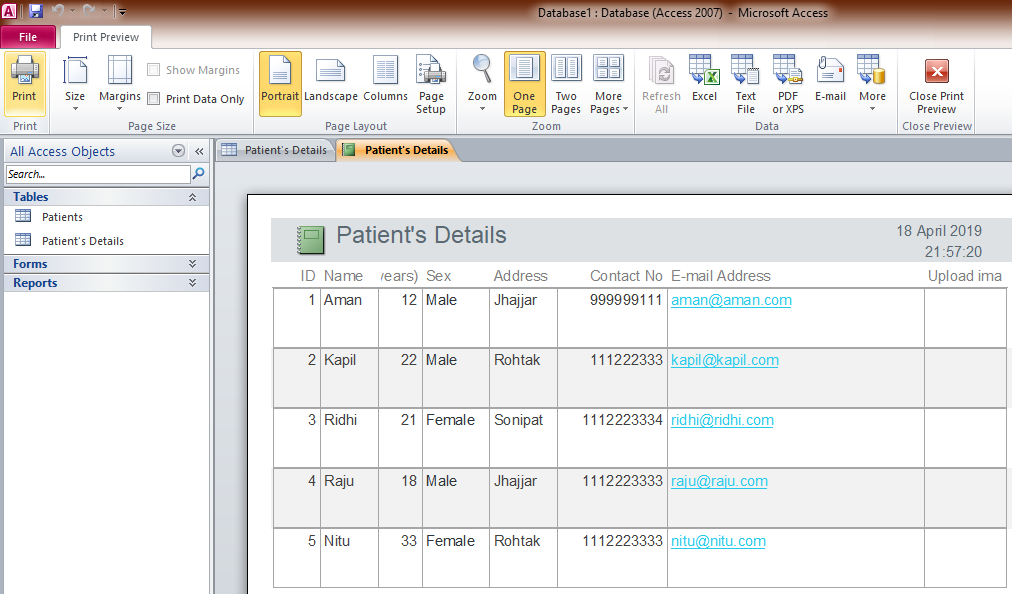Viewport: 1012px width, 594px height.
Task: Expand the Forms section in navigation pane
Action: tap(30, 263)
